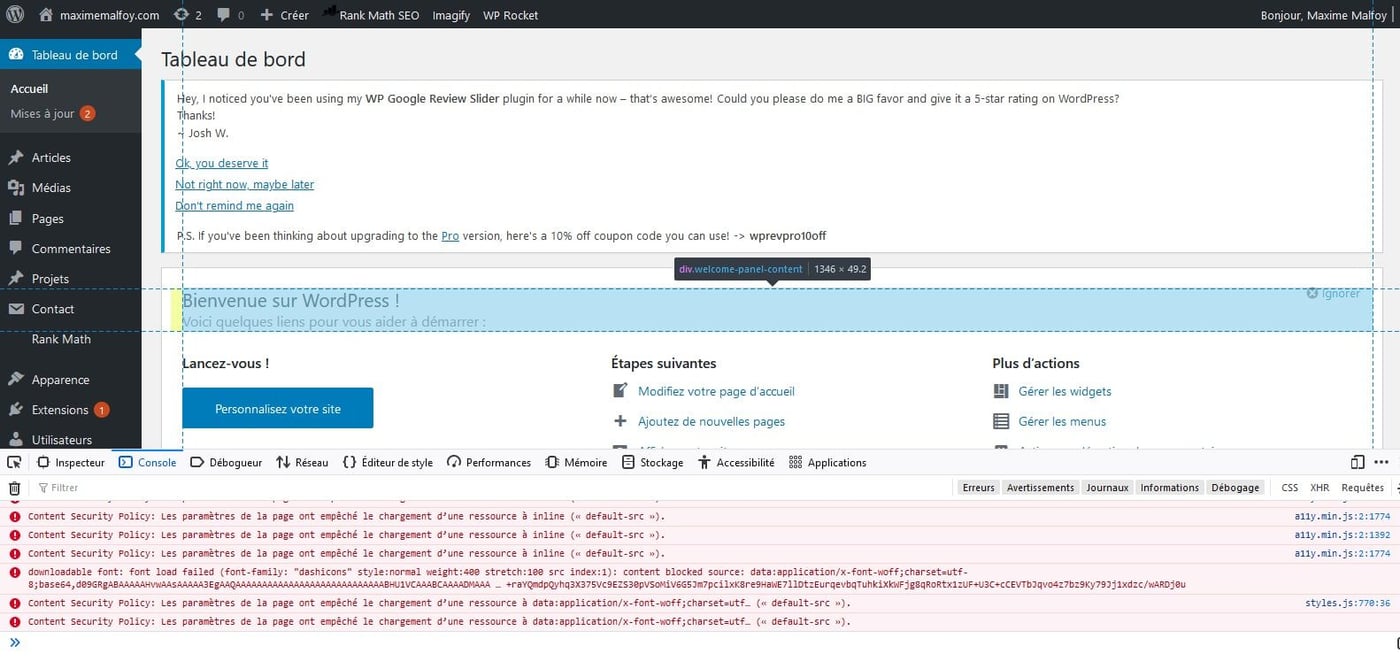Toggle the Avertissements log filter
Viewport: 1400px width, 669px height.
(x=1040, y=487)
